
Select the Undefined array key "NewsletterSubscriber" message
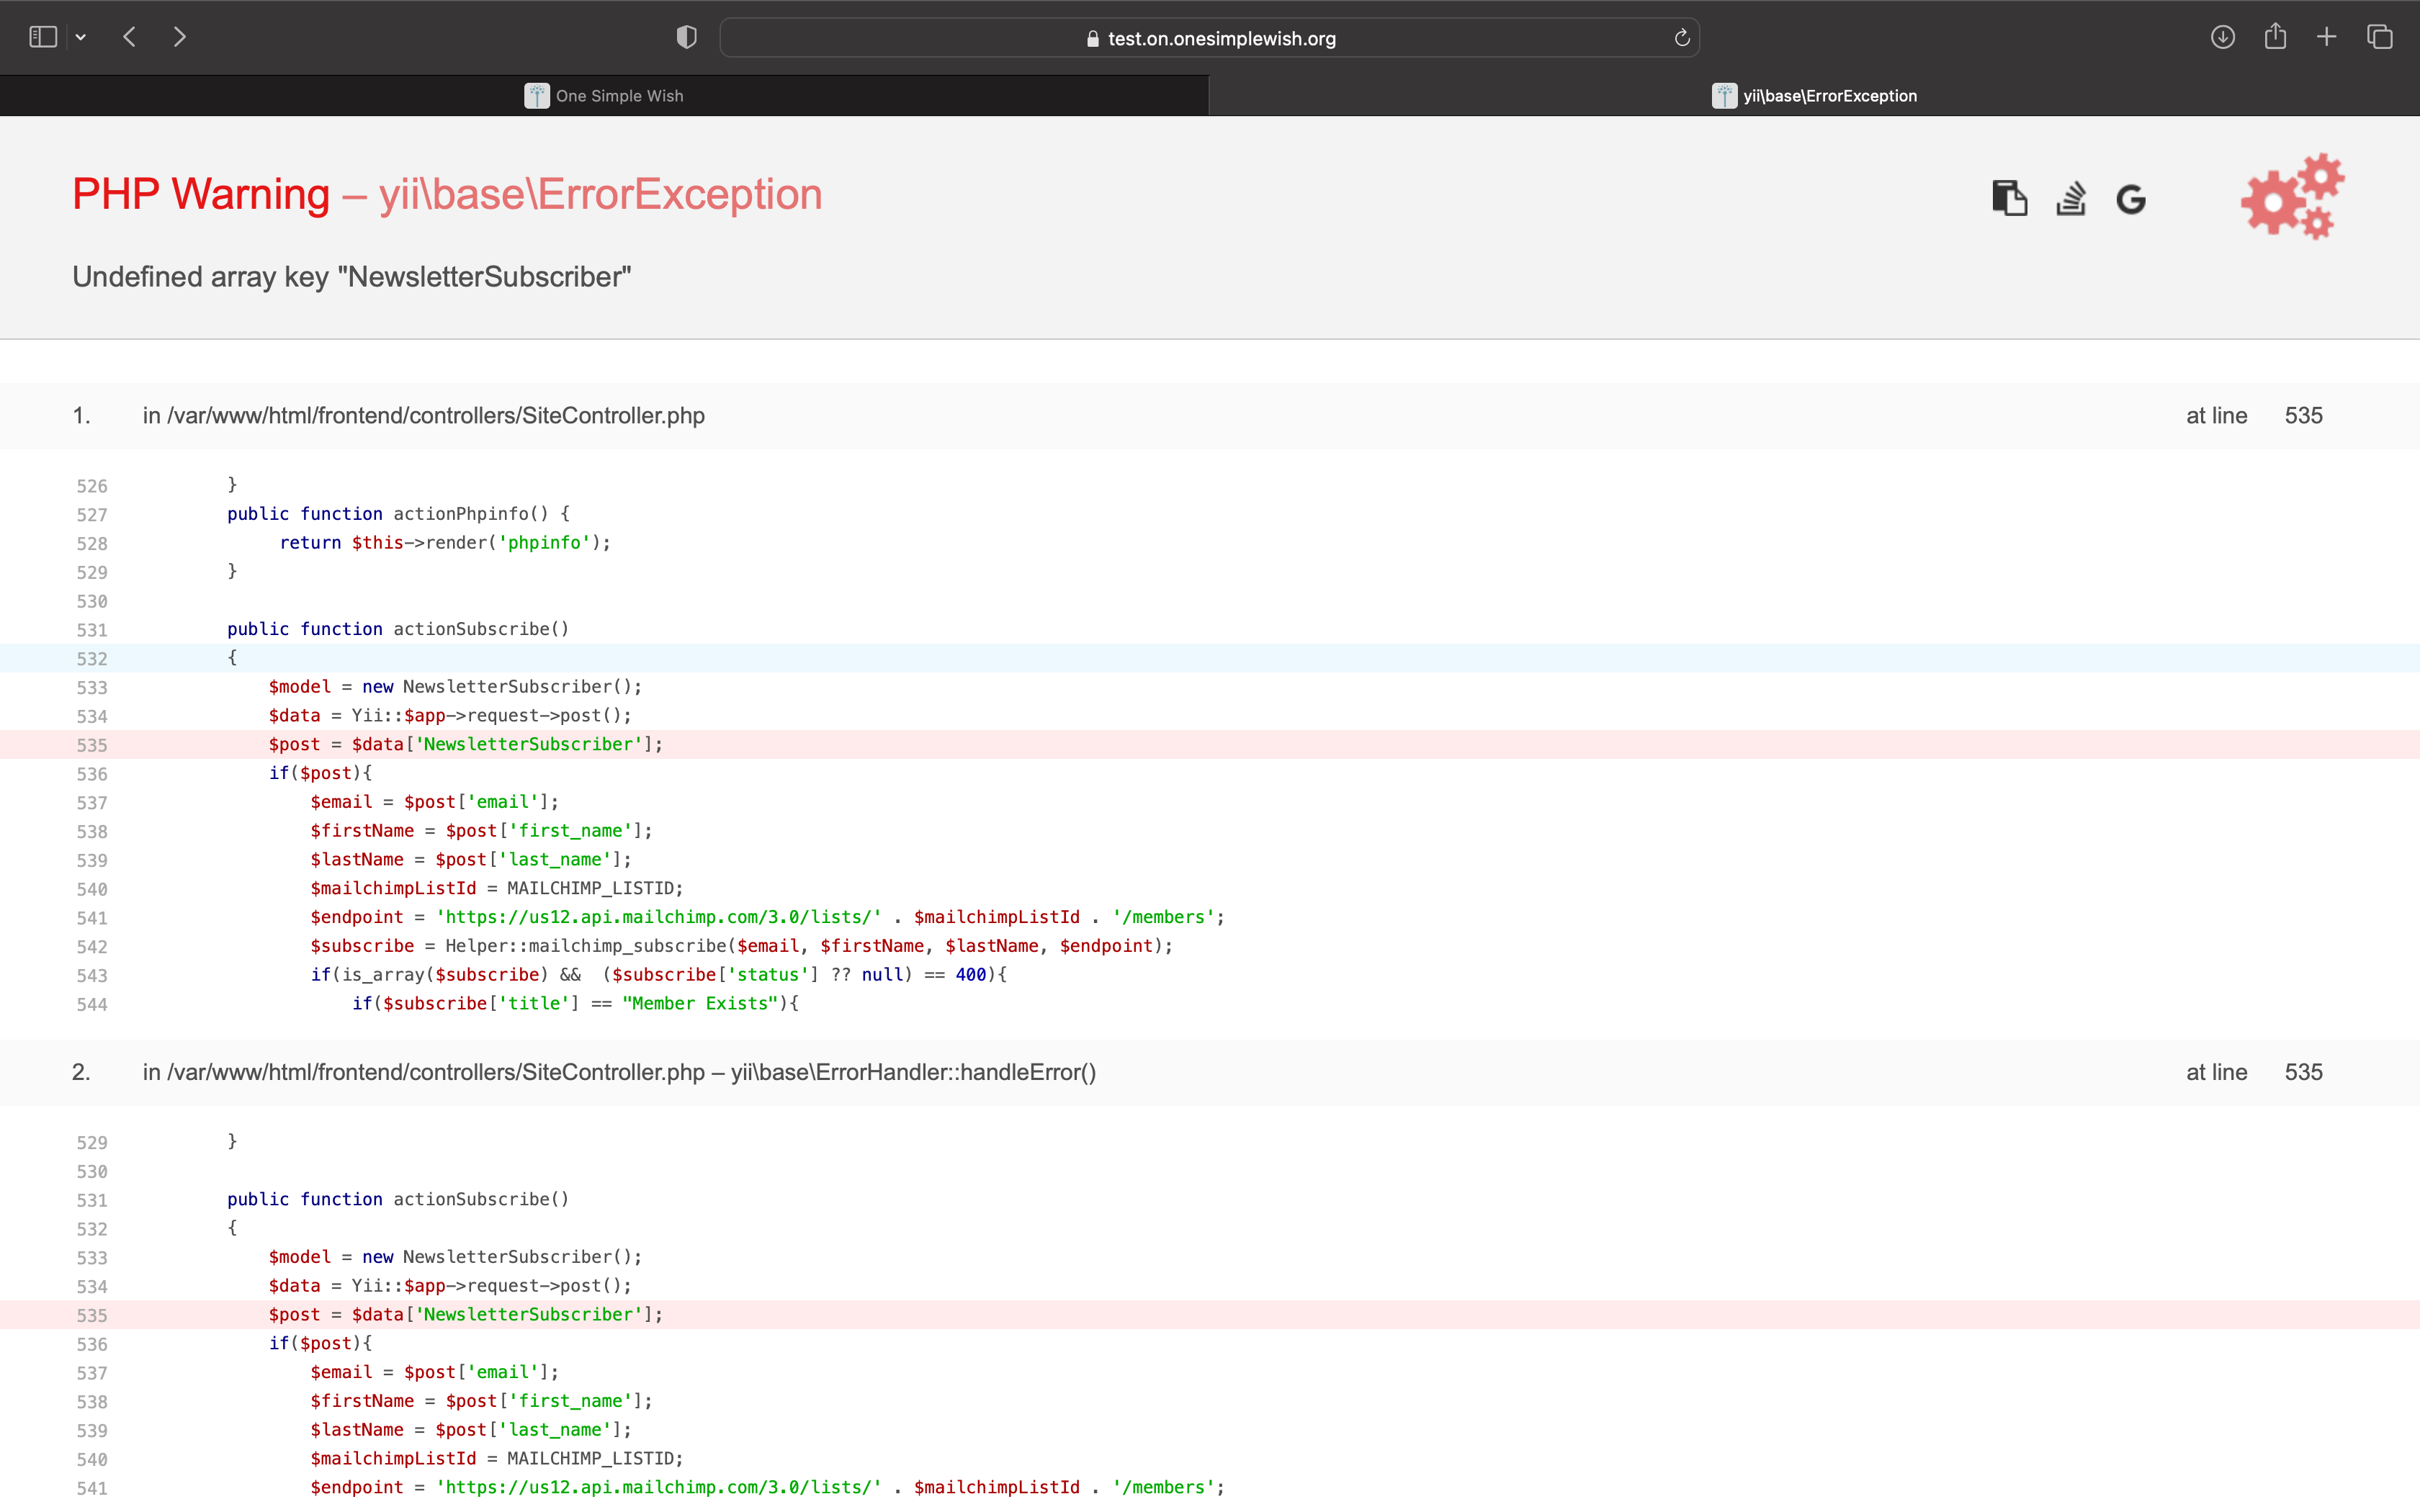pyautogui.click(x=352, y=277)
